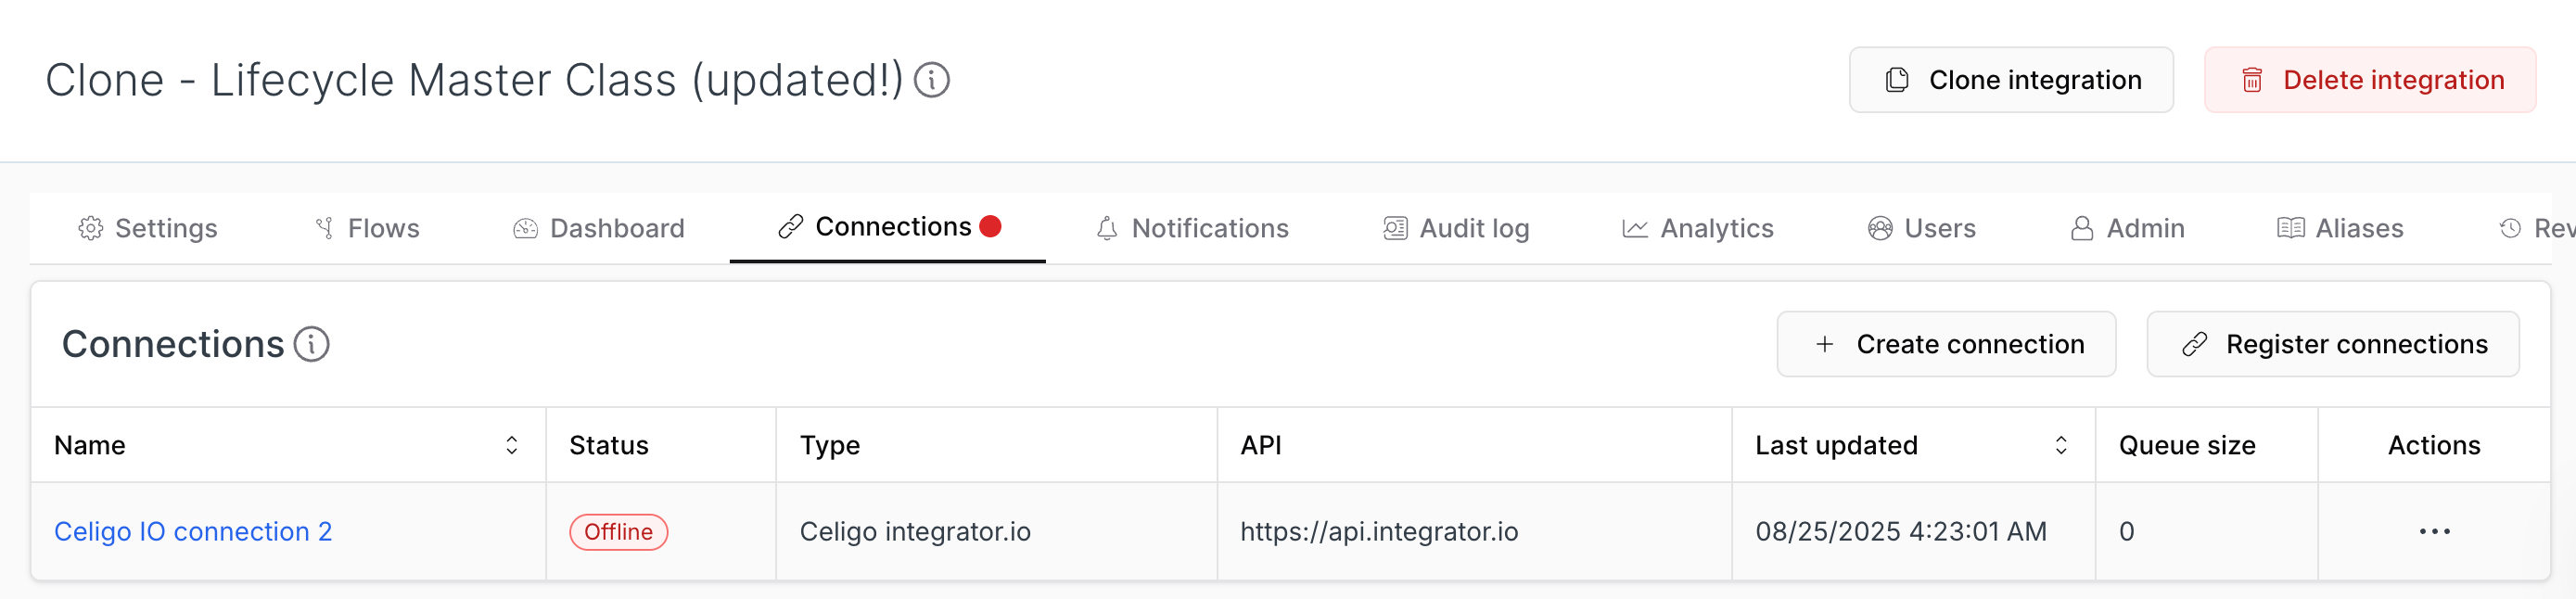Sort by Name column arrows
The image size is (2576, 599).
[511, 445]
